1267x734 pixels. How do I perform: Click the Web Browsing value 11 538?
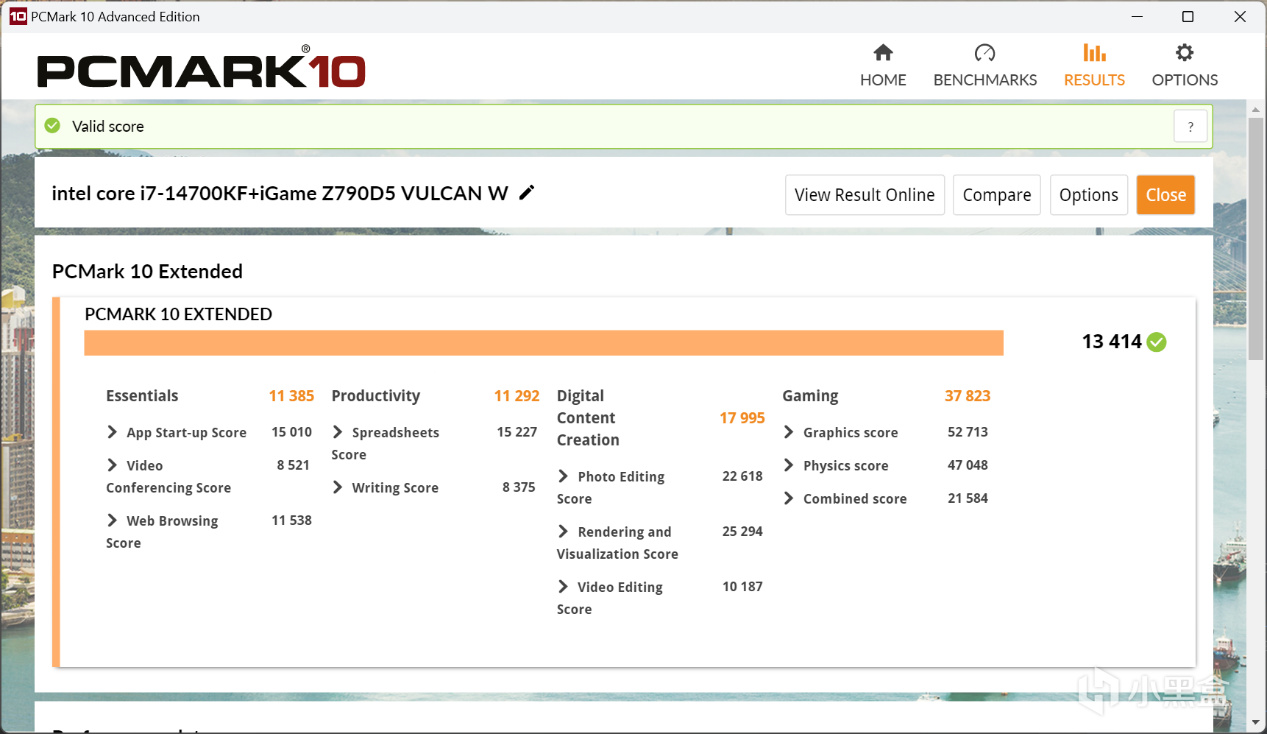(292, 520)
